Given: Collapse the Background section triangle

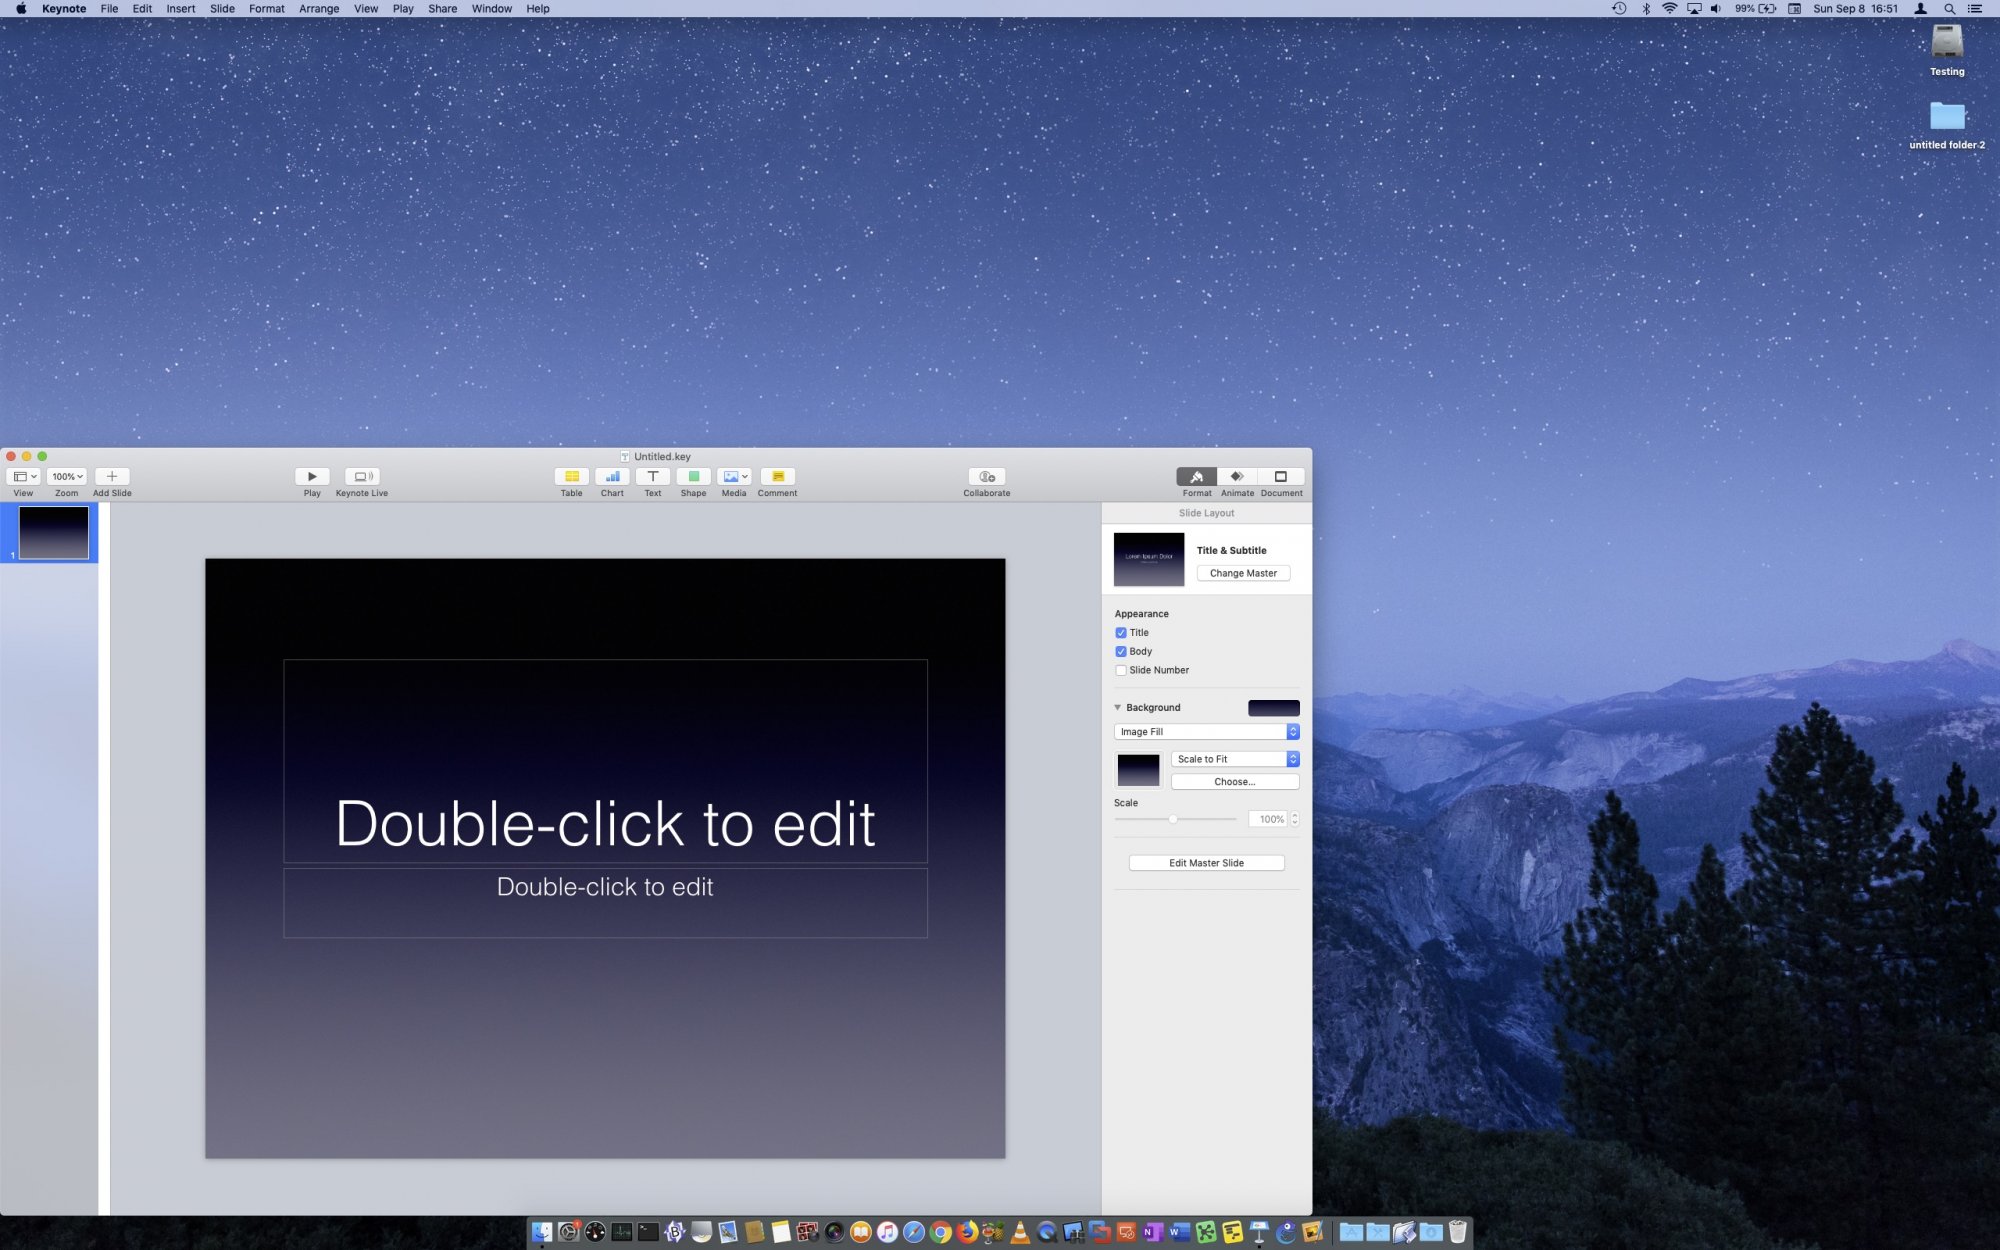Looking at the screenshot, I should [x=1118, y=708].
